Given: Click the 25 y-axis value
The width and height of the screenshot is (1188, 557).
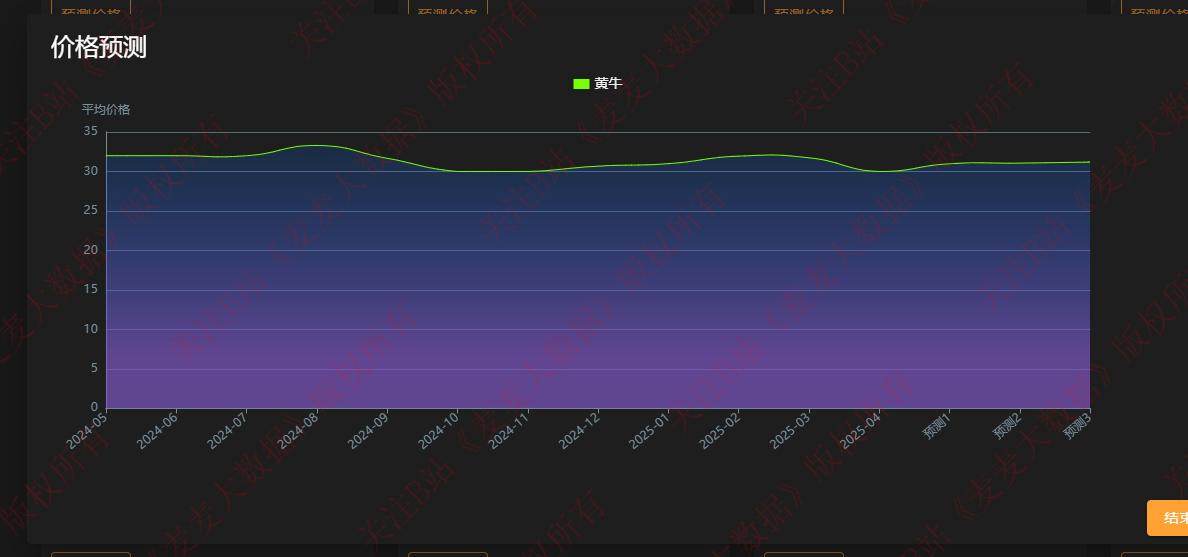Looking at the screenshot, I should tap(90, 211).
